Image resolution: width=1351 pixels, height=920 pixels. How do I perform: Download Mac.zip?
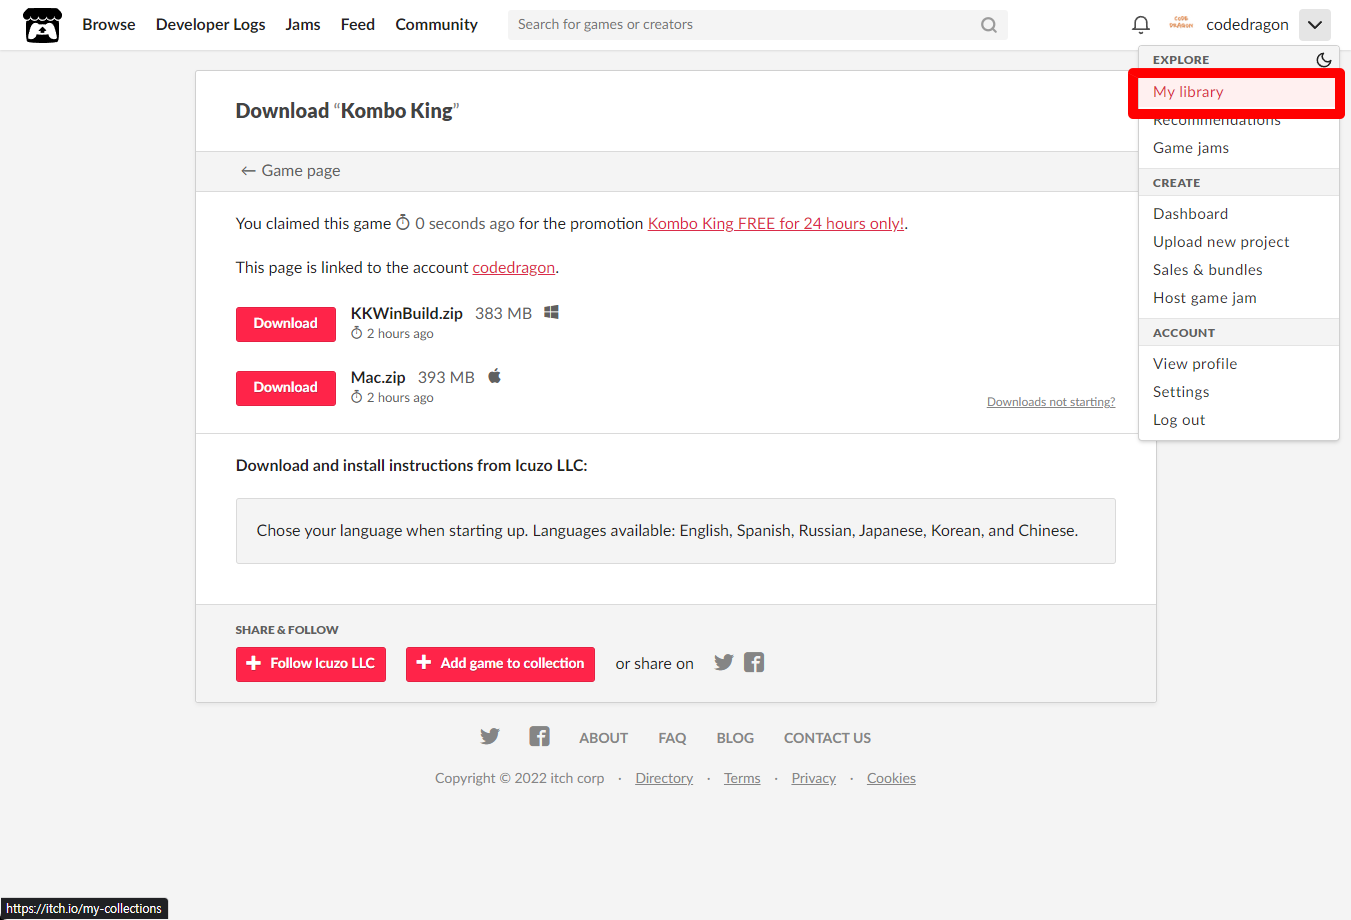coord(286,388)
